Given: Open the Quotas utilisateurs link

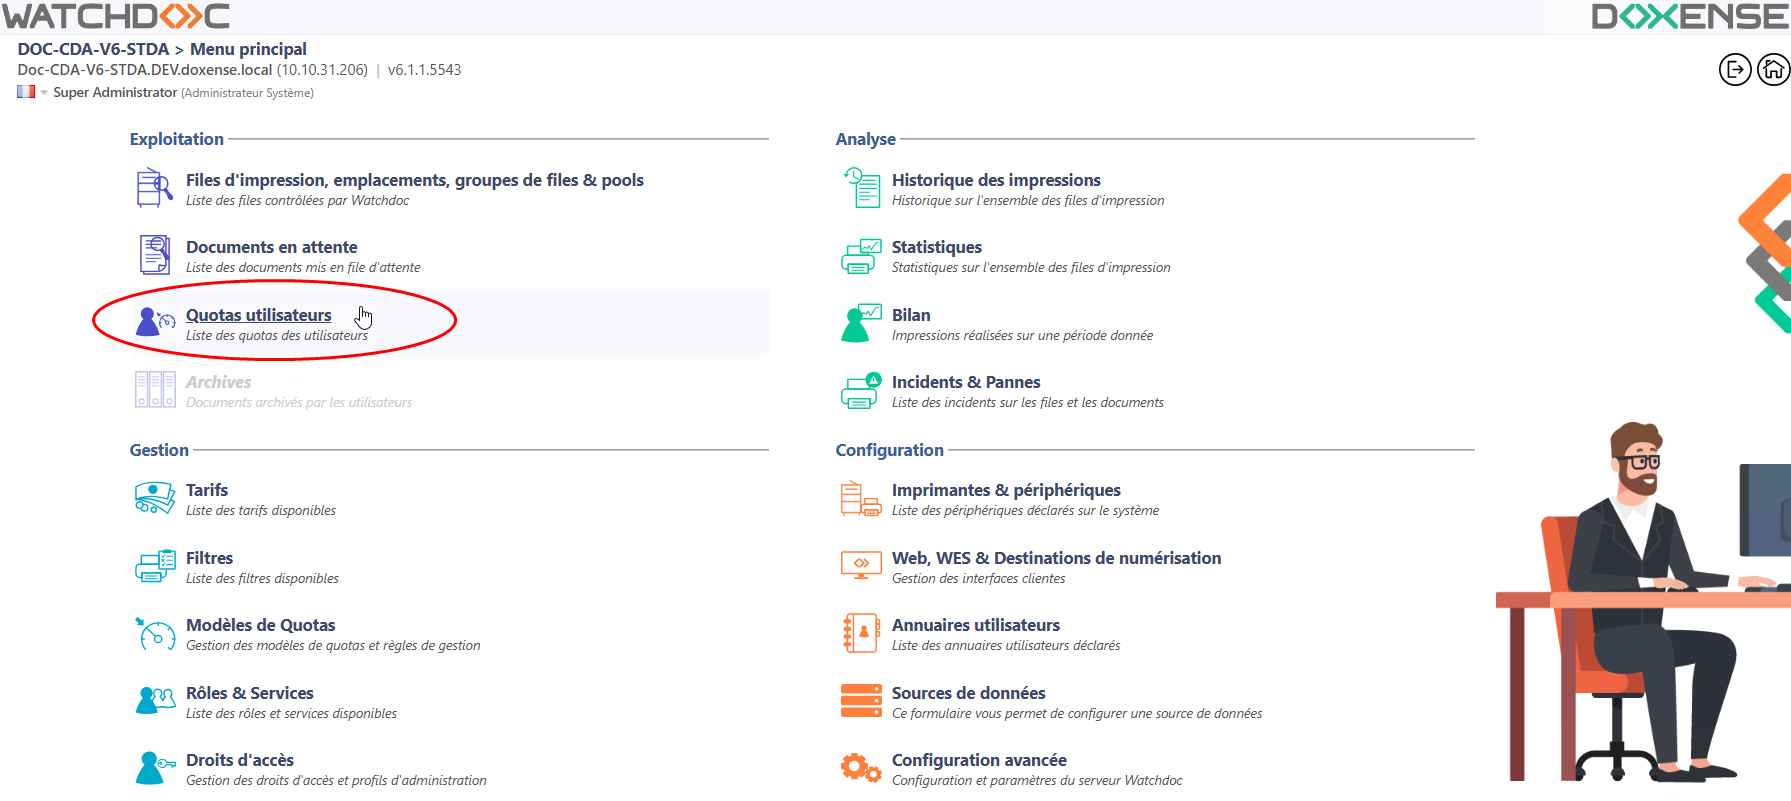Looking at the screenshot, I should (x=258, y=315).
